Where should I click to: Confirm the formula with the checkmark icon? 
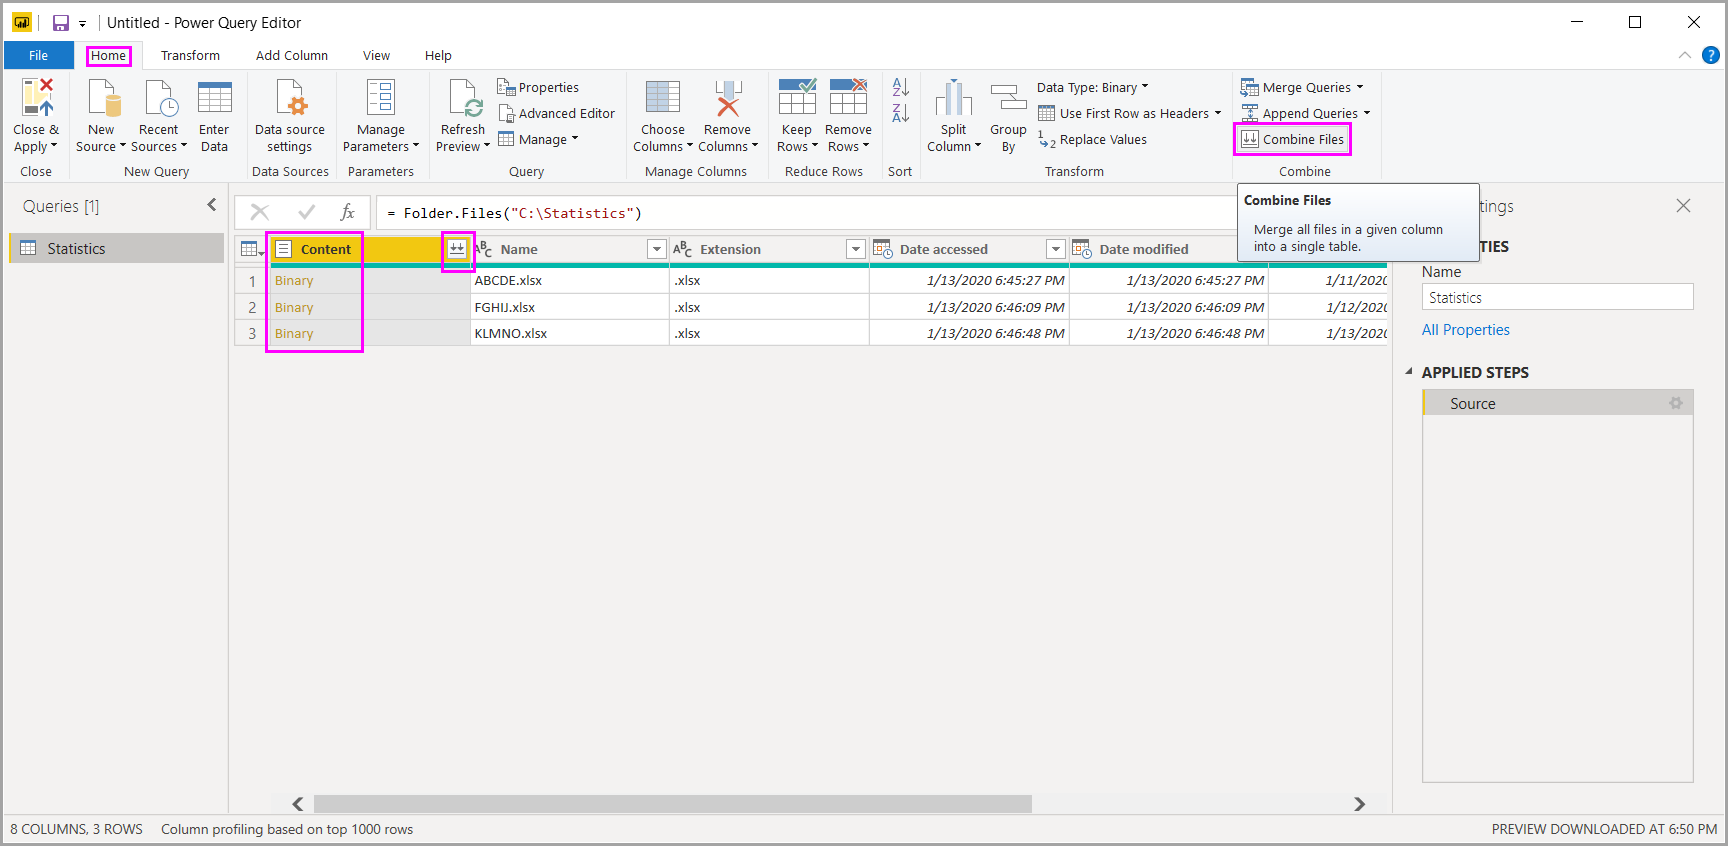(307, 212)
